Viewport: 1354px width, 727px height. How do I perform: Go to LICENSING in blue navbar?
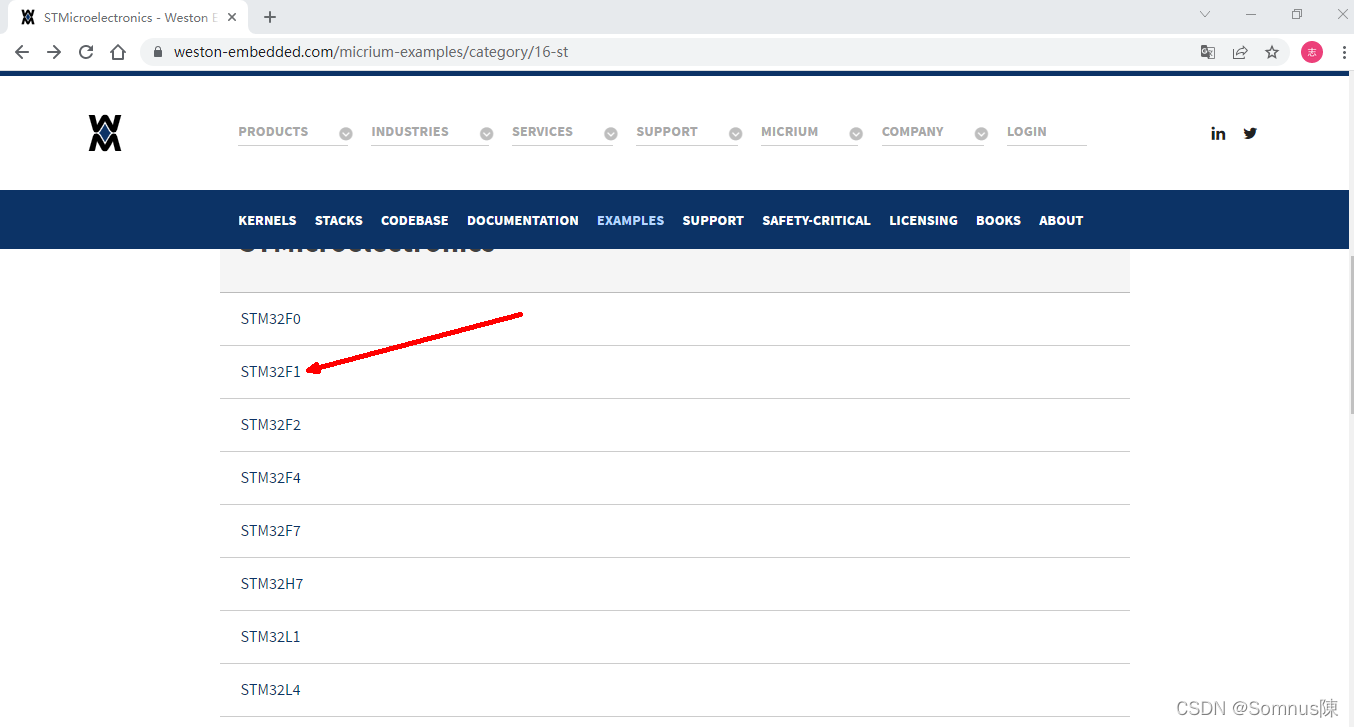point(923,220)
